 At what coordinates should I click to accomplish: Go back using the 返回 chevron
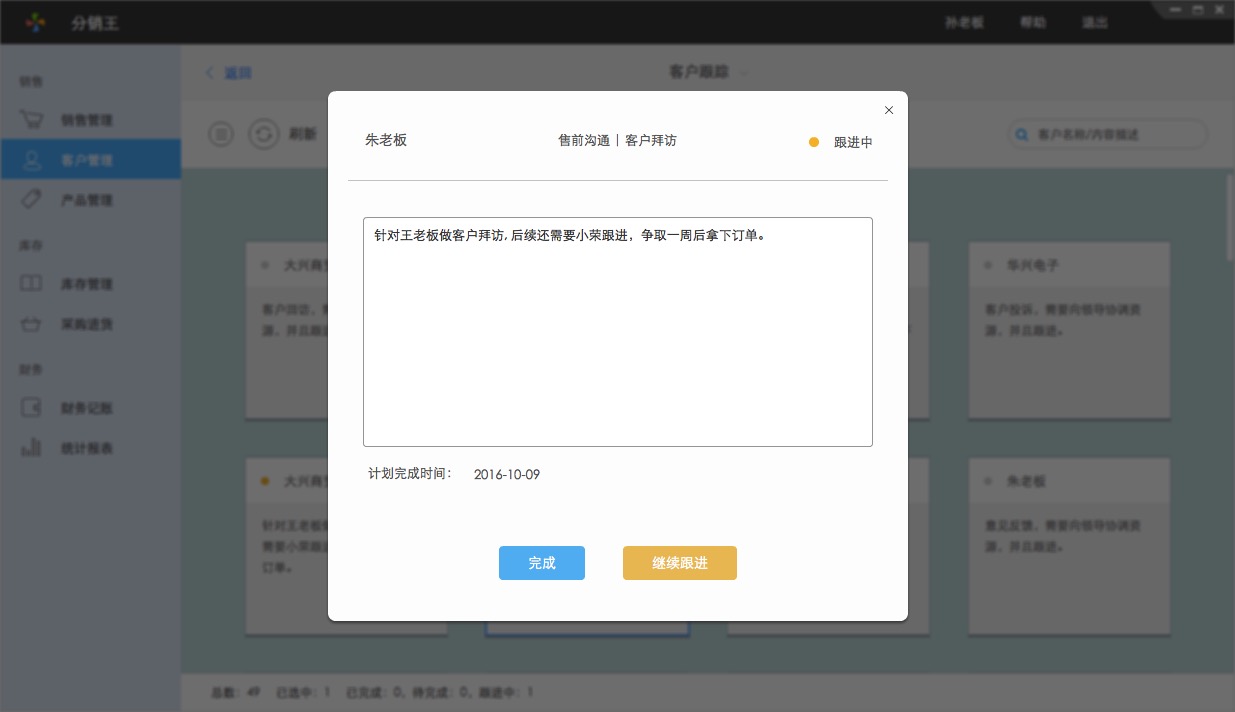(x=211, y=73)
